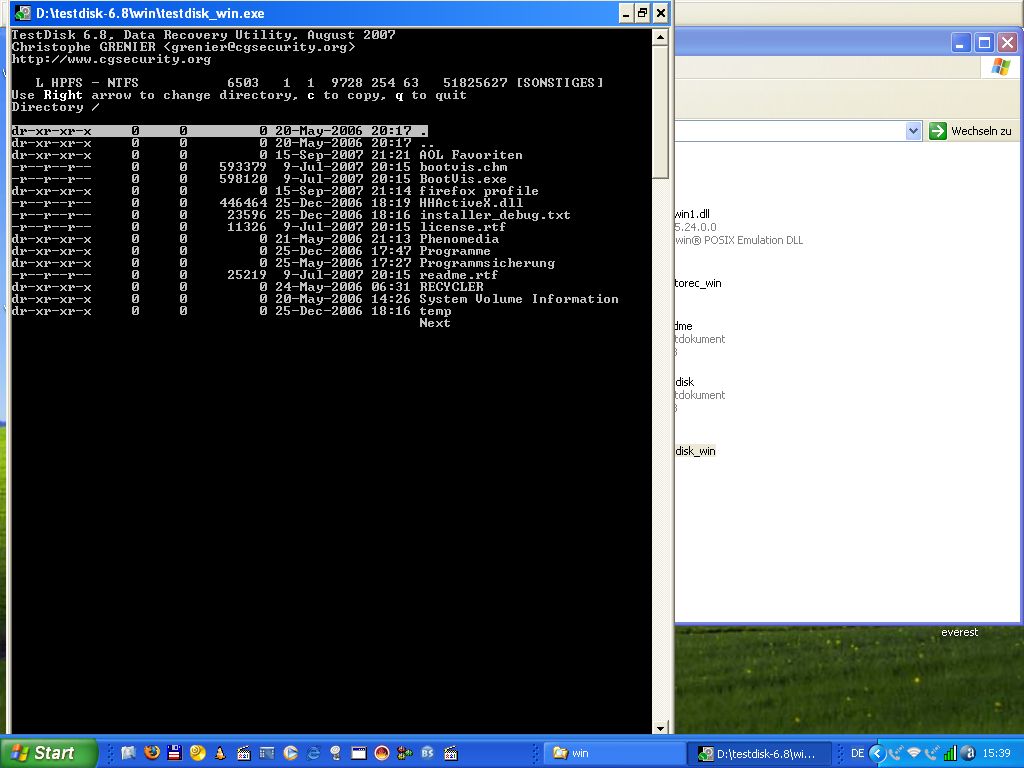Select the 'Programme' directory row
1024x768 pixels.
pos(251,251)
